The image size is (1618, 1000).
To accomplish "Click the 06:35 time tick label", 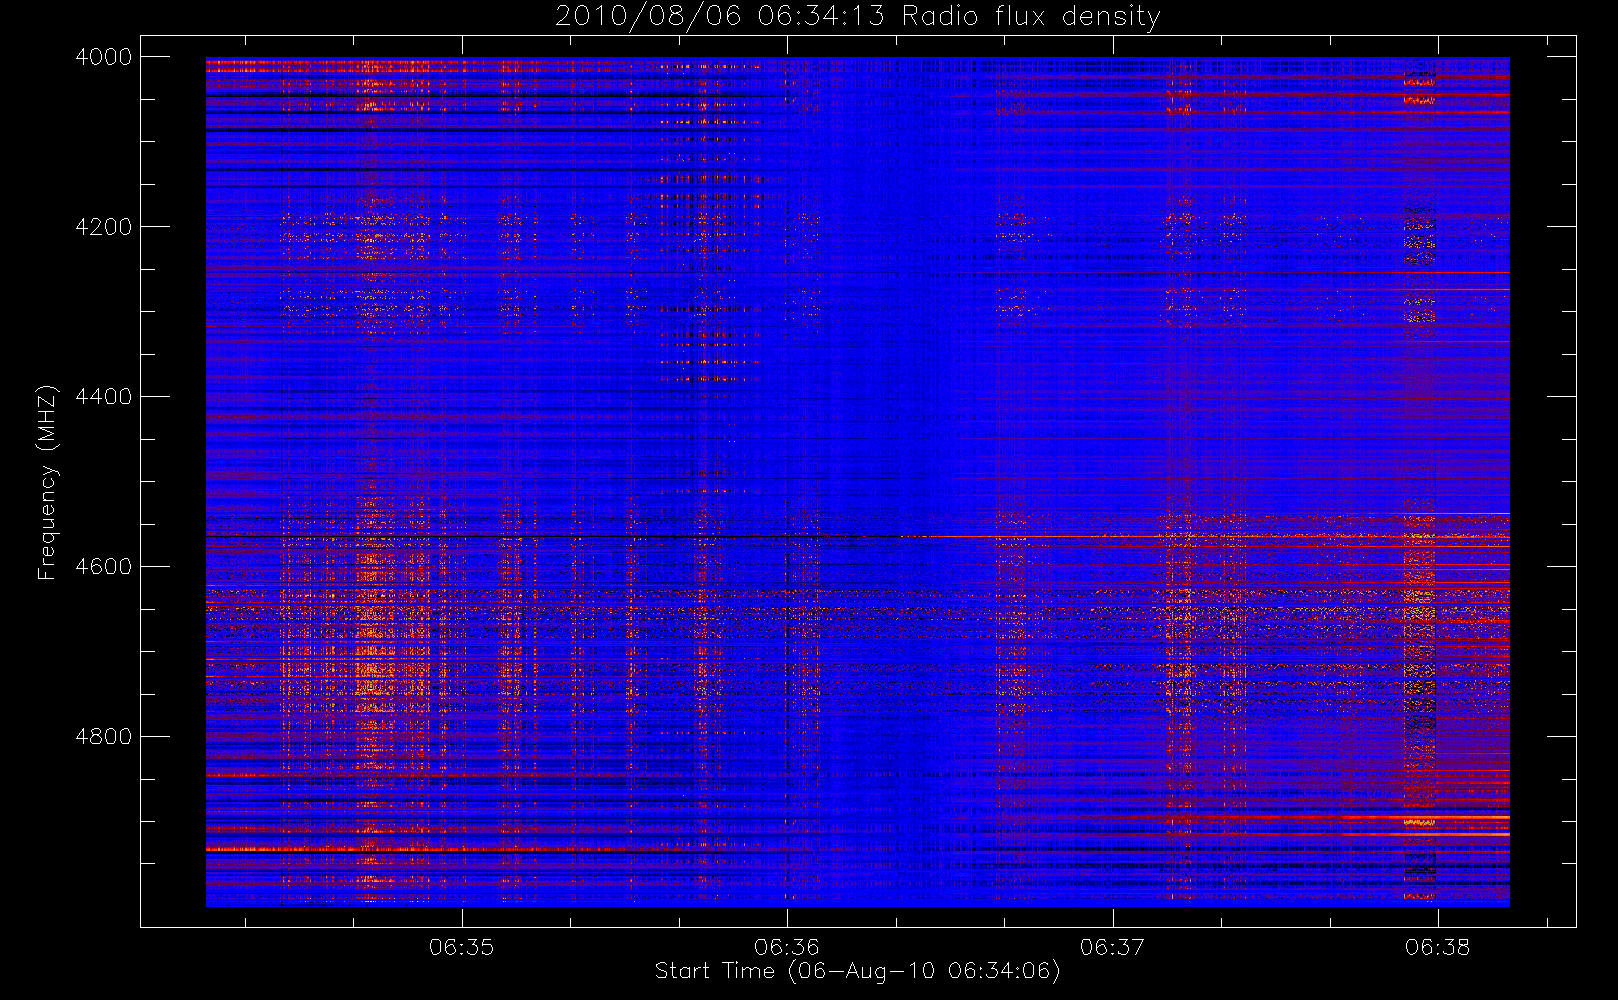I will coord(461,947).
